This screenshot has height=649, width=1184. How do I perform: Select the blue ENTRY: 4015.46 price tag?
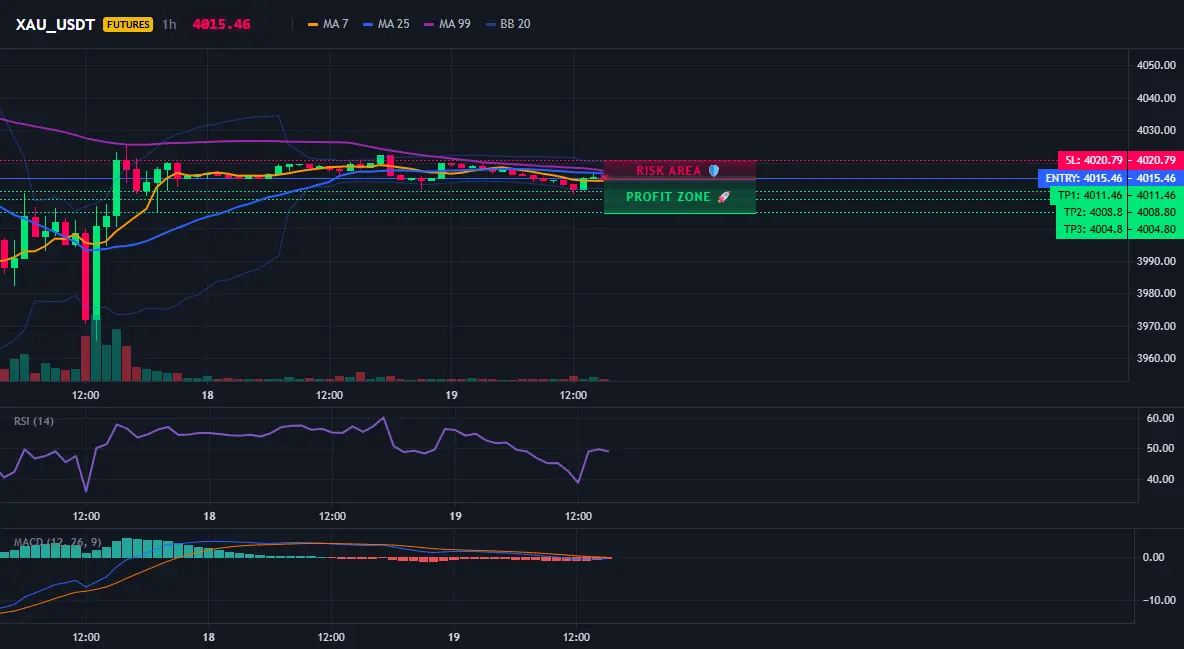coord(1082,178)
